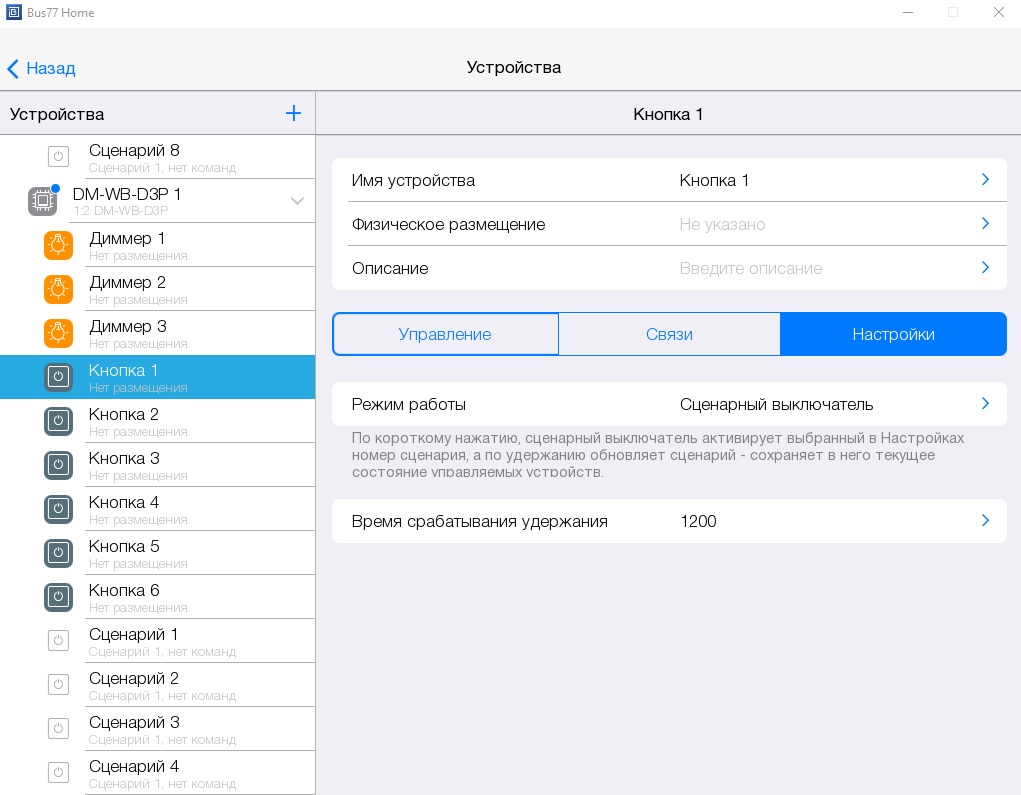Edit the Имя устройства field
This screenshot has height=795, width=1021.
[x=669, y=180]
